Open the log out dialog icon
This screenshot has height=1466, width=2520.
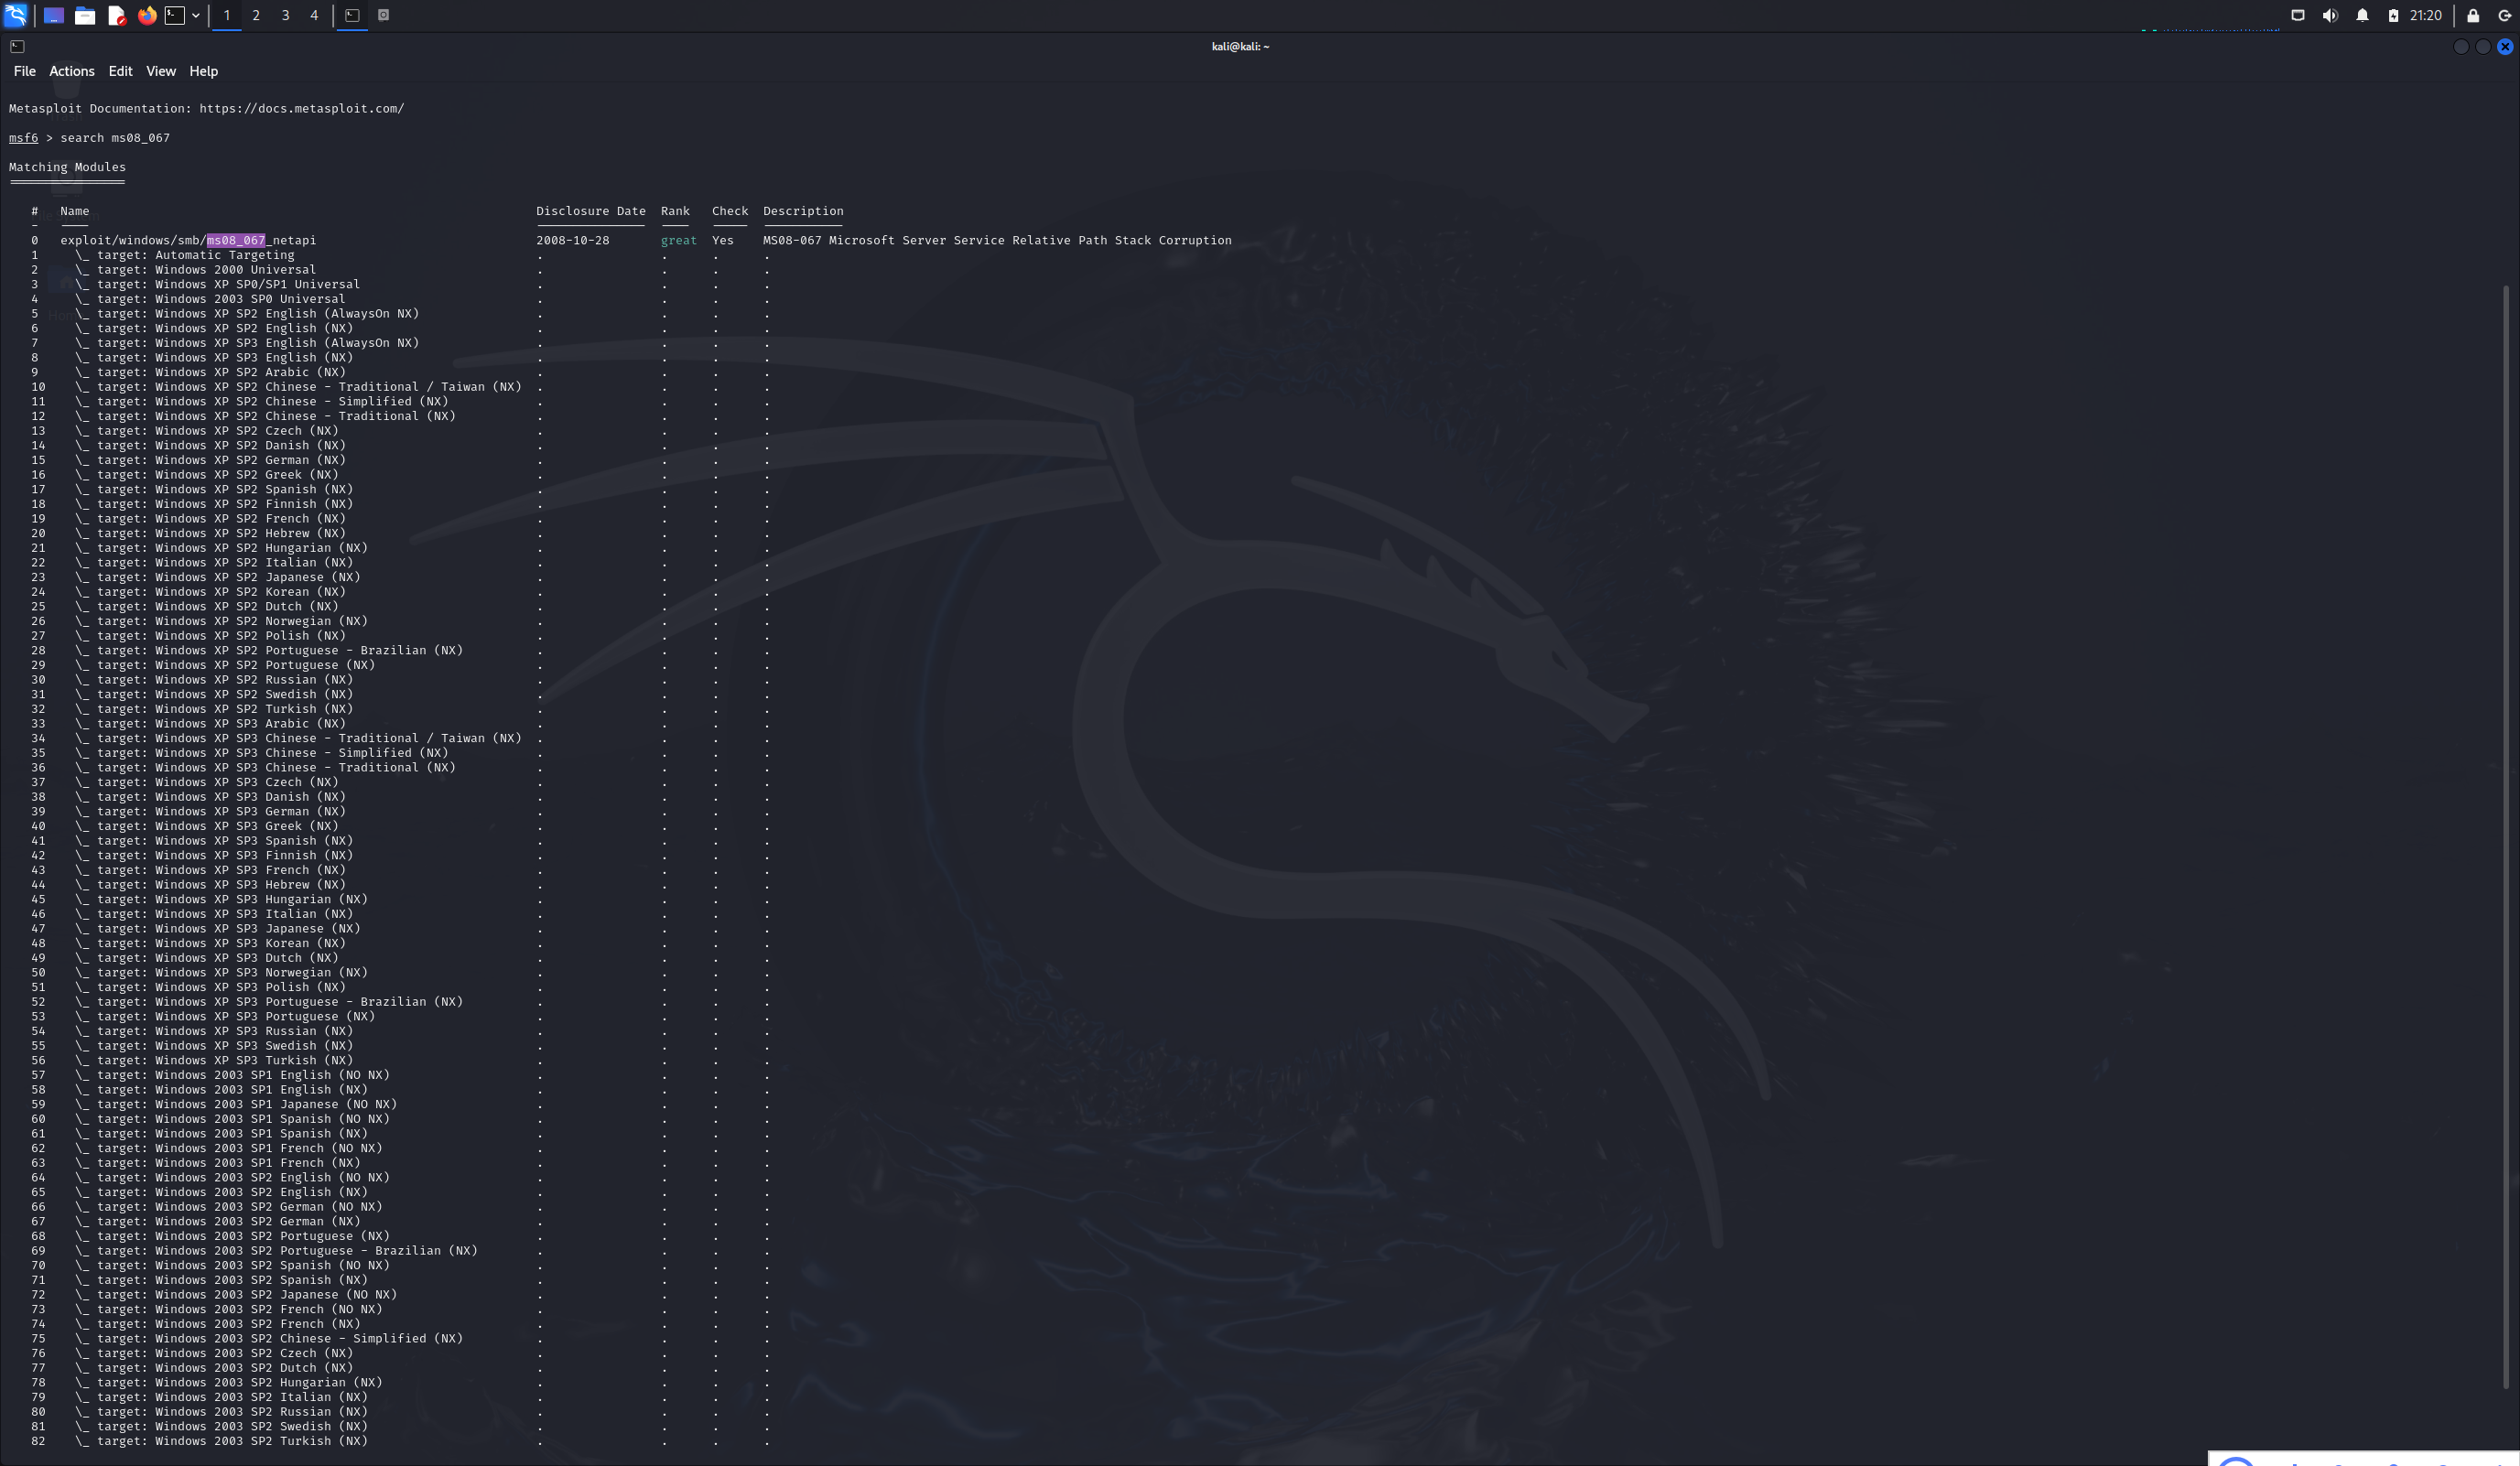coord(2505,15)
